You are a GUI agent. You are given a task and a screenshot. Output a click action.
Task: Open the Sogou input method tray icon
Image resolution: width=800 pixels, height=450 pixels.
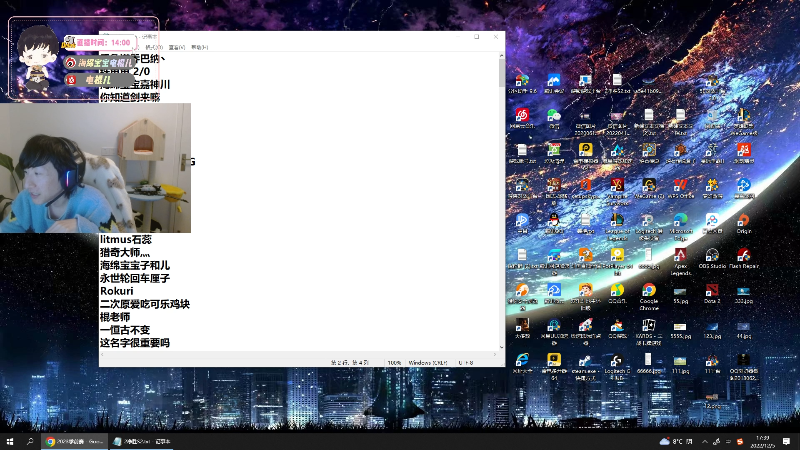pos(740,441)
